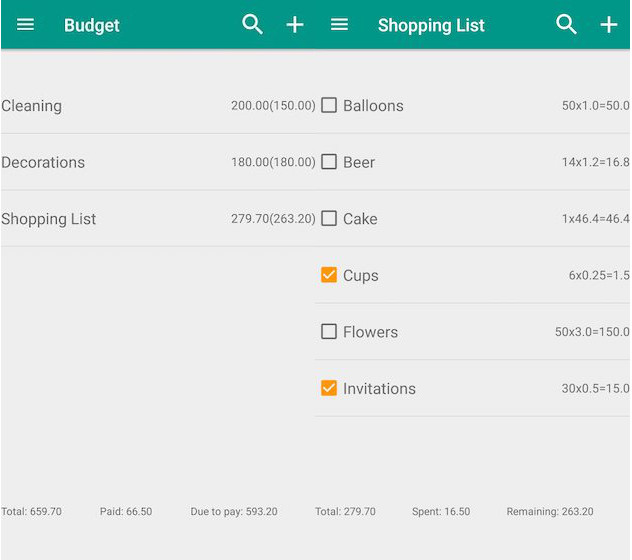Open the Cleaning budget entry
The height and width of the screenshot is (560, 632).
tap(158, 106)
